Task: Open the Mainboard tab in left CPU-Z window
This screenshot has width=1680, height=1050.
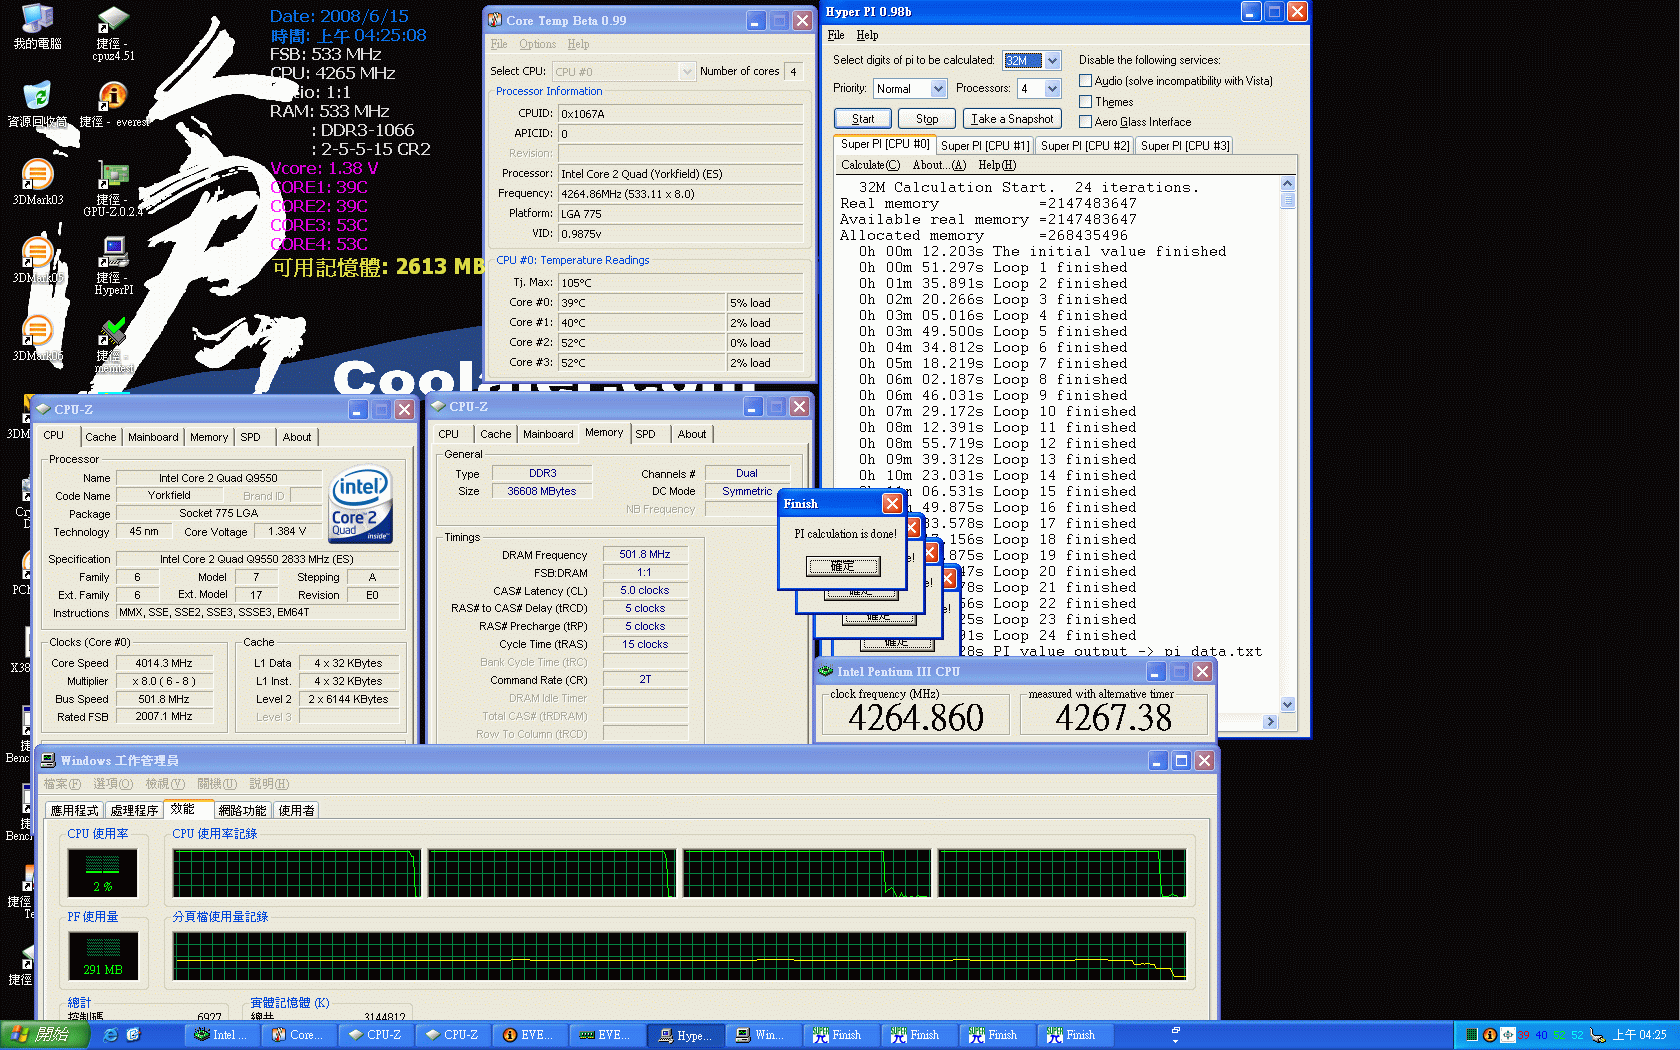Action: pos(153,437)
